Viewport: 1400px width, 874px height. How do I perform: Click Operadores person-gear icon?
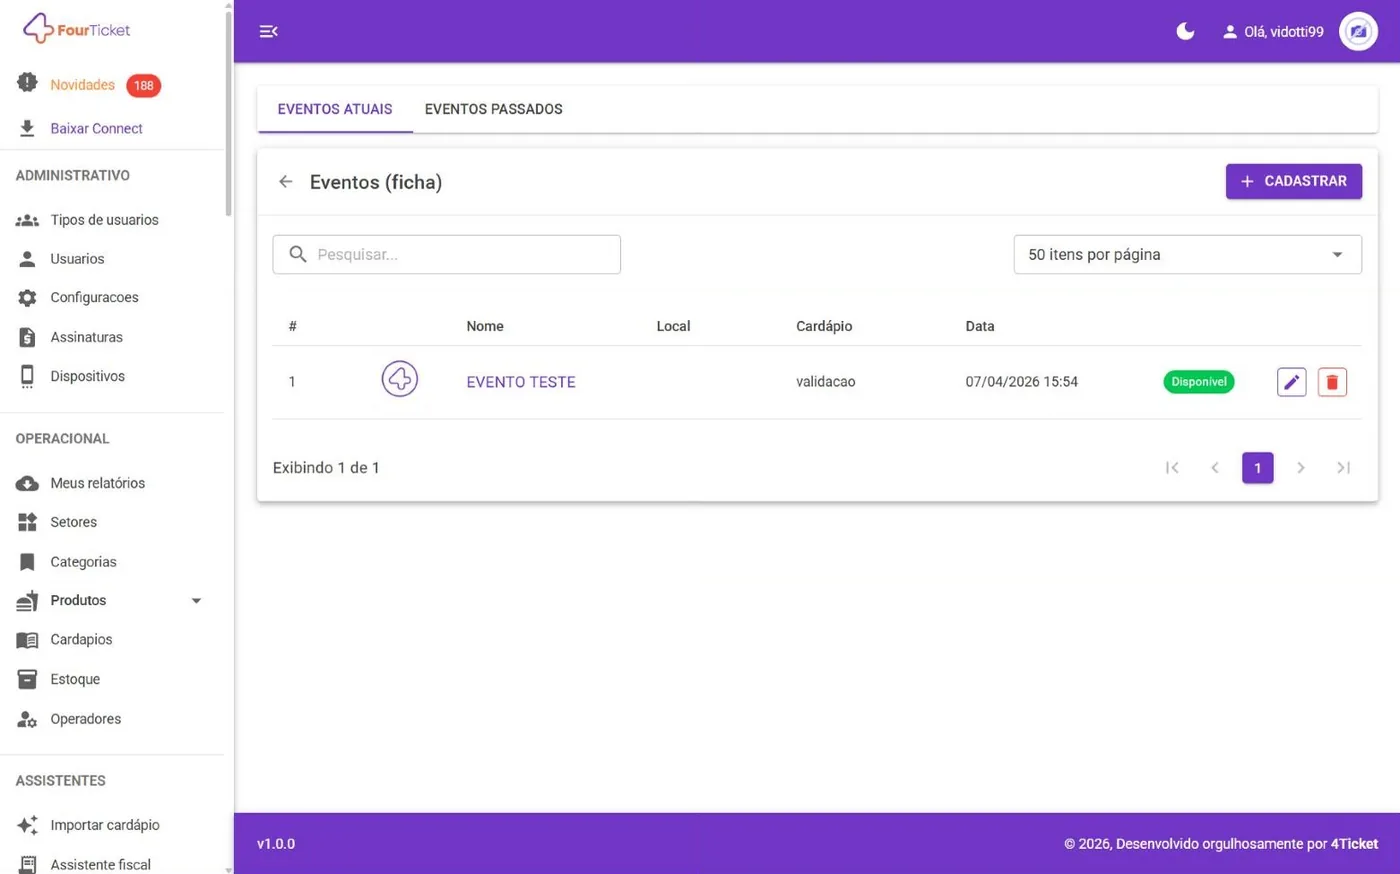tap(27, 719)
